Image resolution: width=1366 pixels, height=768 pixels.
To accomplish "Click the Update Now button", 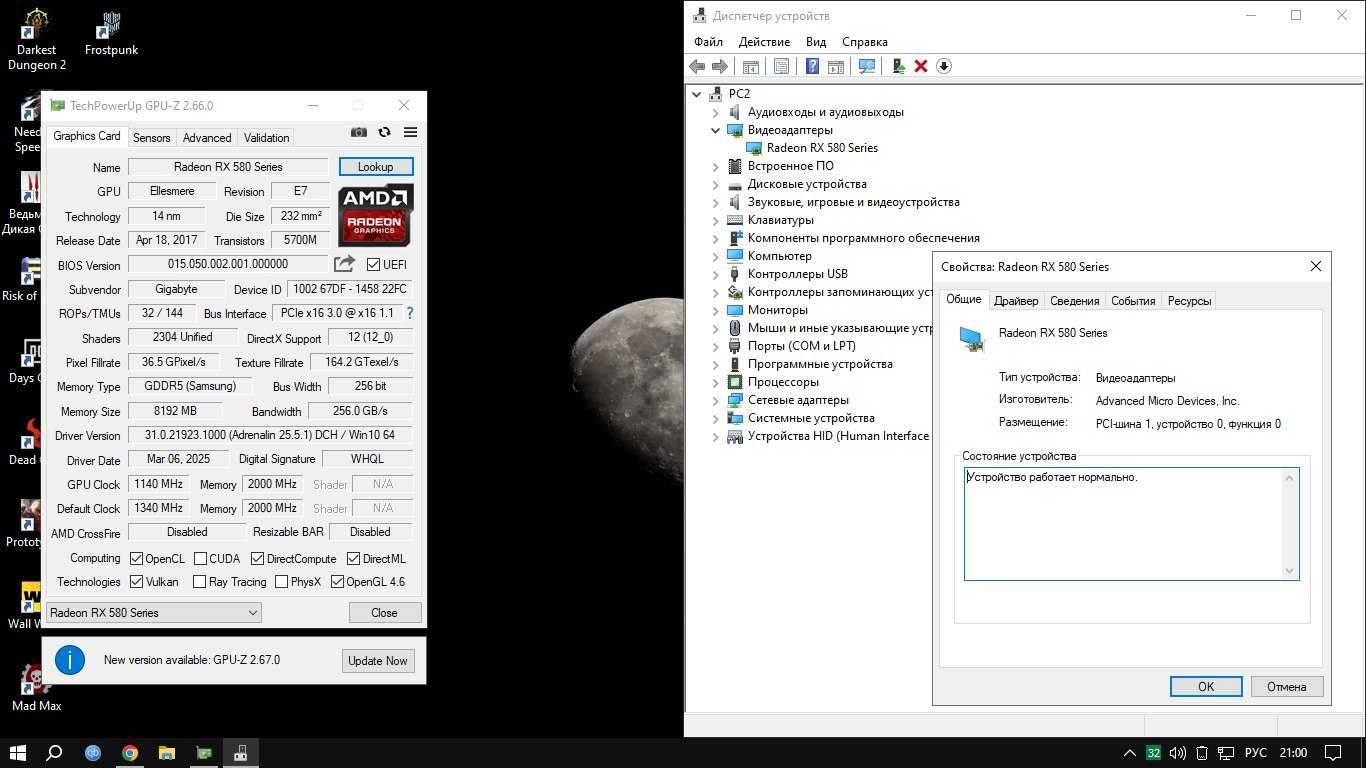I will [378, 661].
